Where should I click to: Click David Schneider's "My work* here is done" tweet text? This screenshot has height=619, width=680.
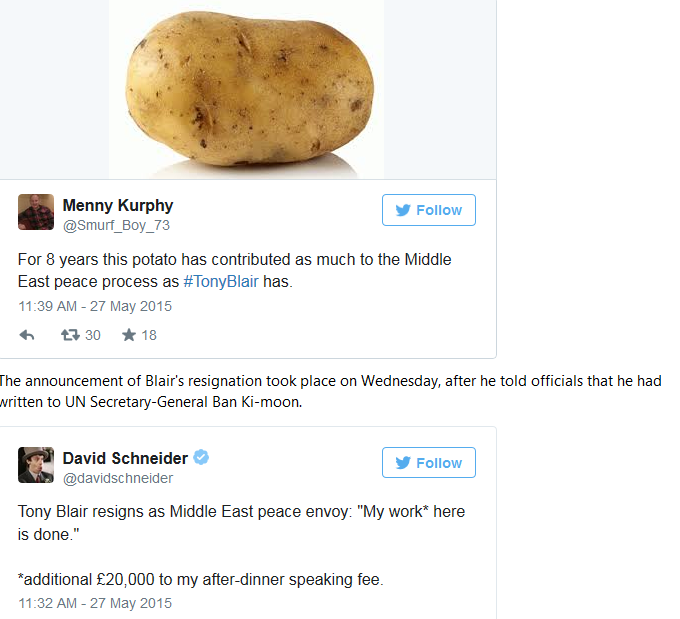pyautogui.click(x=240, y=522)
